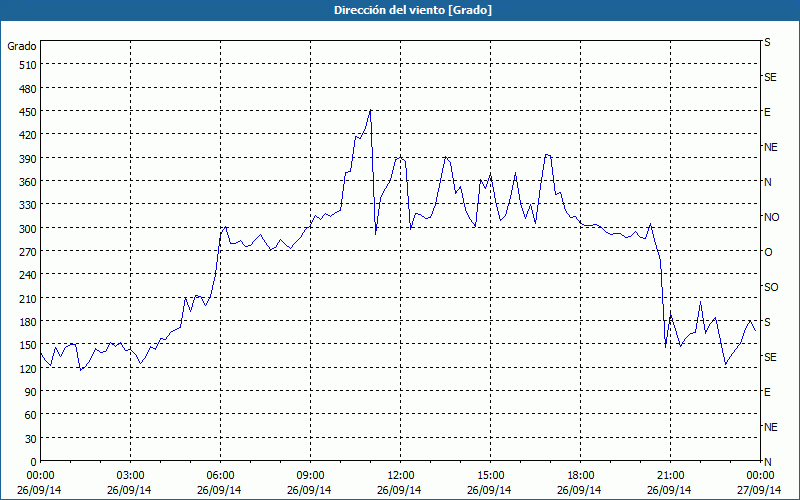Click the 30 y-axis tick label
The height and width of the screenshot is (500, 800).
pos(31,439)
